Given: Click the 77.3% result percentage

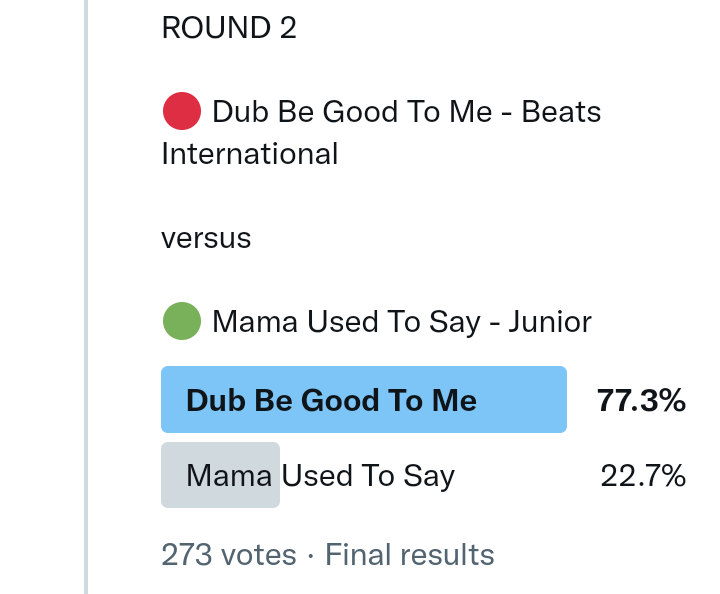Looking at the screenshot, I should click(641, 401).
